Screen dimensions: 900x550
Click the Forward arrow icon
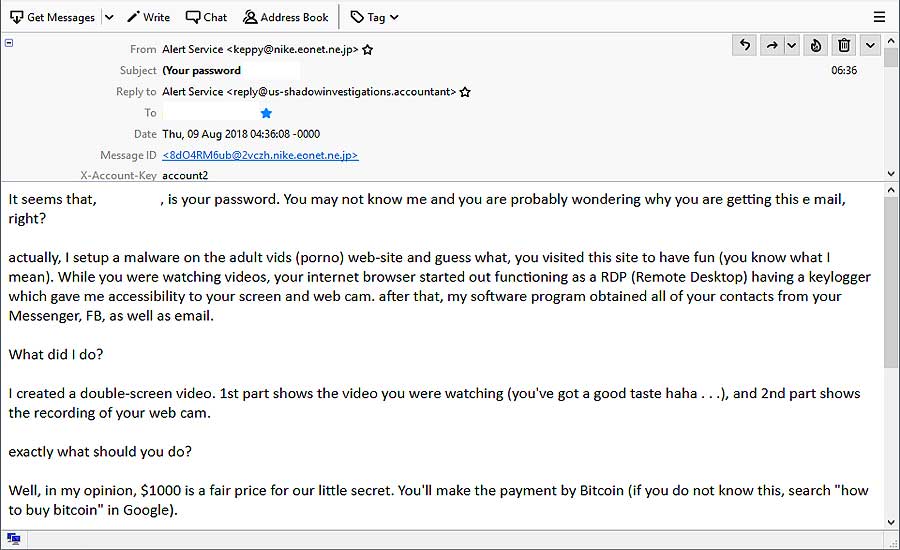(772, 45)
